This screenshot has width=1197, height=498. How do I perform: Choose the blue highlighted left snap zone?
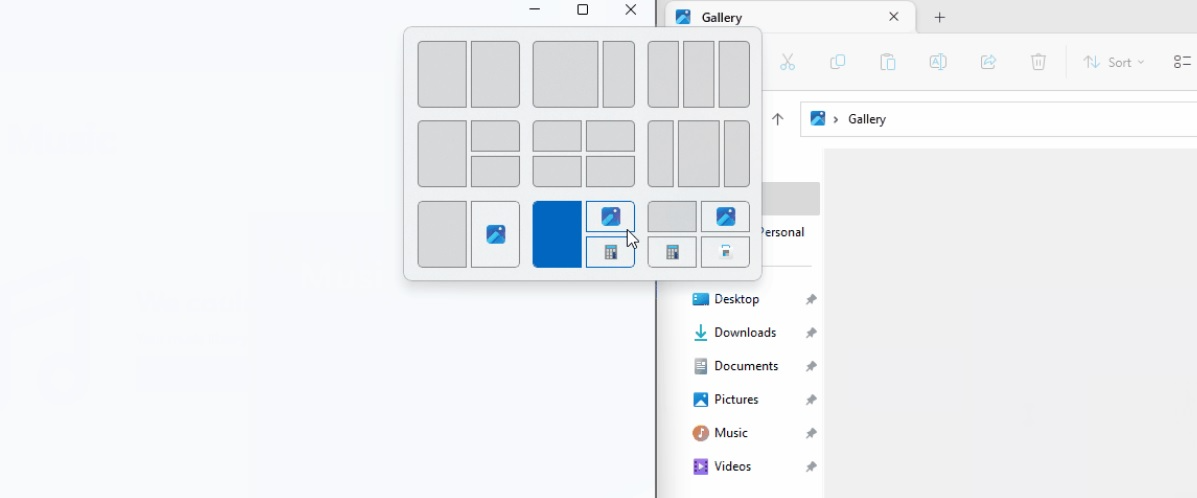click(x=557, y=235)
